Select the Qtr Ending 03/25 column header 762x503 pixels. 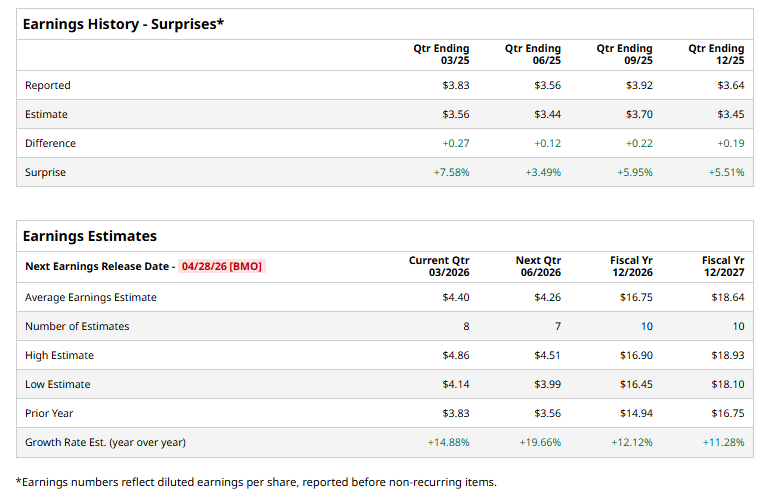click(441, 55)
